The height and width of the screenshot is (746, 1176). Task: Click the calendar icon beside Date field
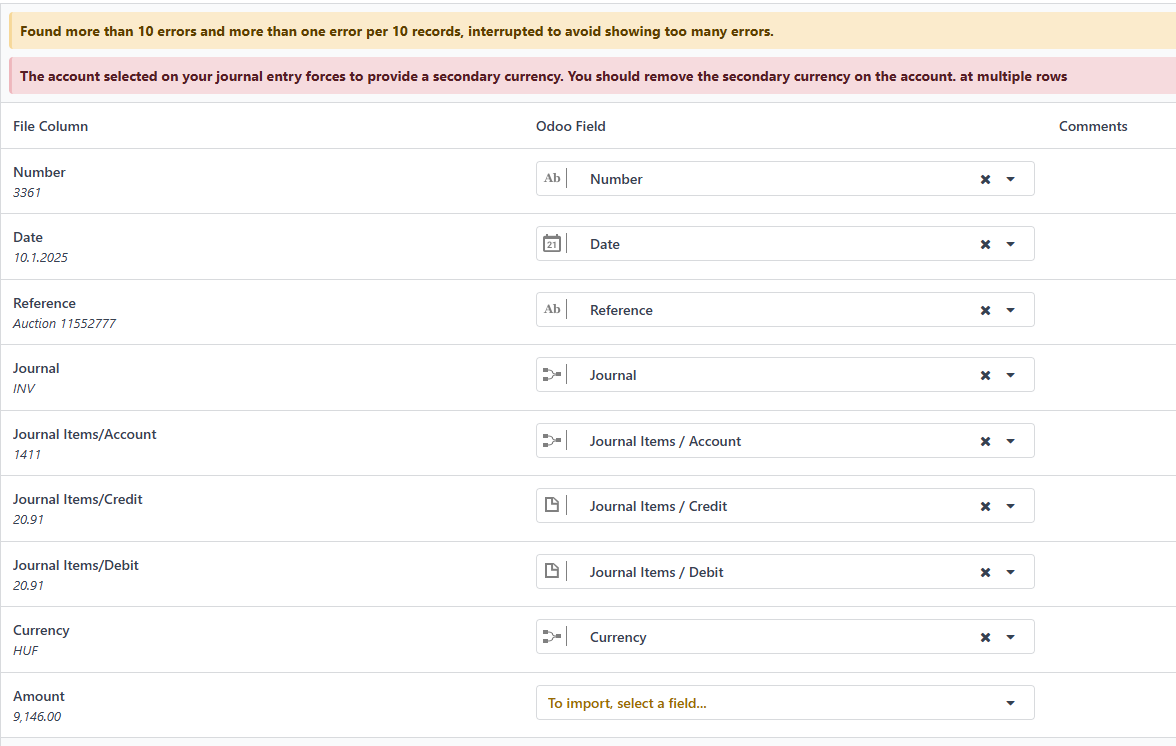point(552,244)
